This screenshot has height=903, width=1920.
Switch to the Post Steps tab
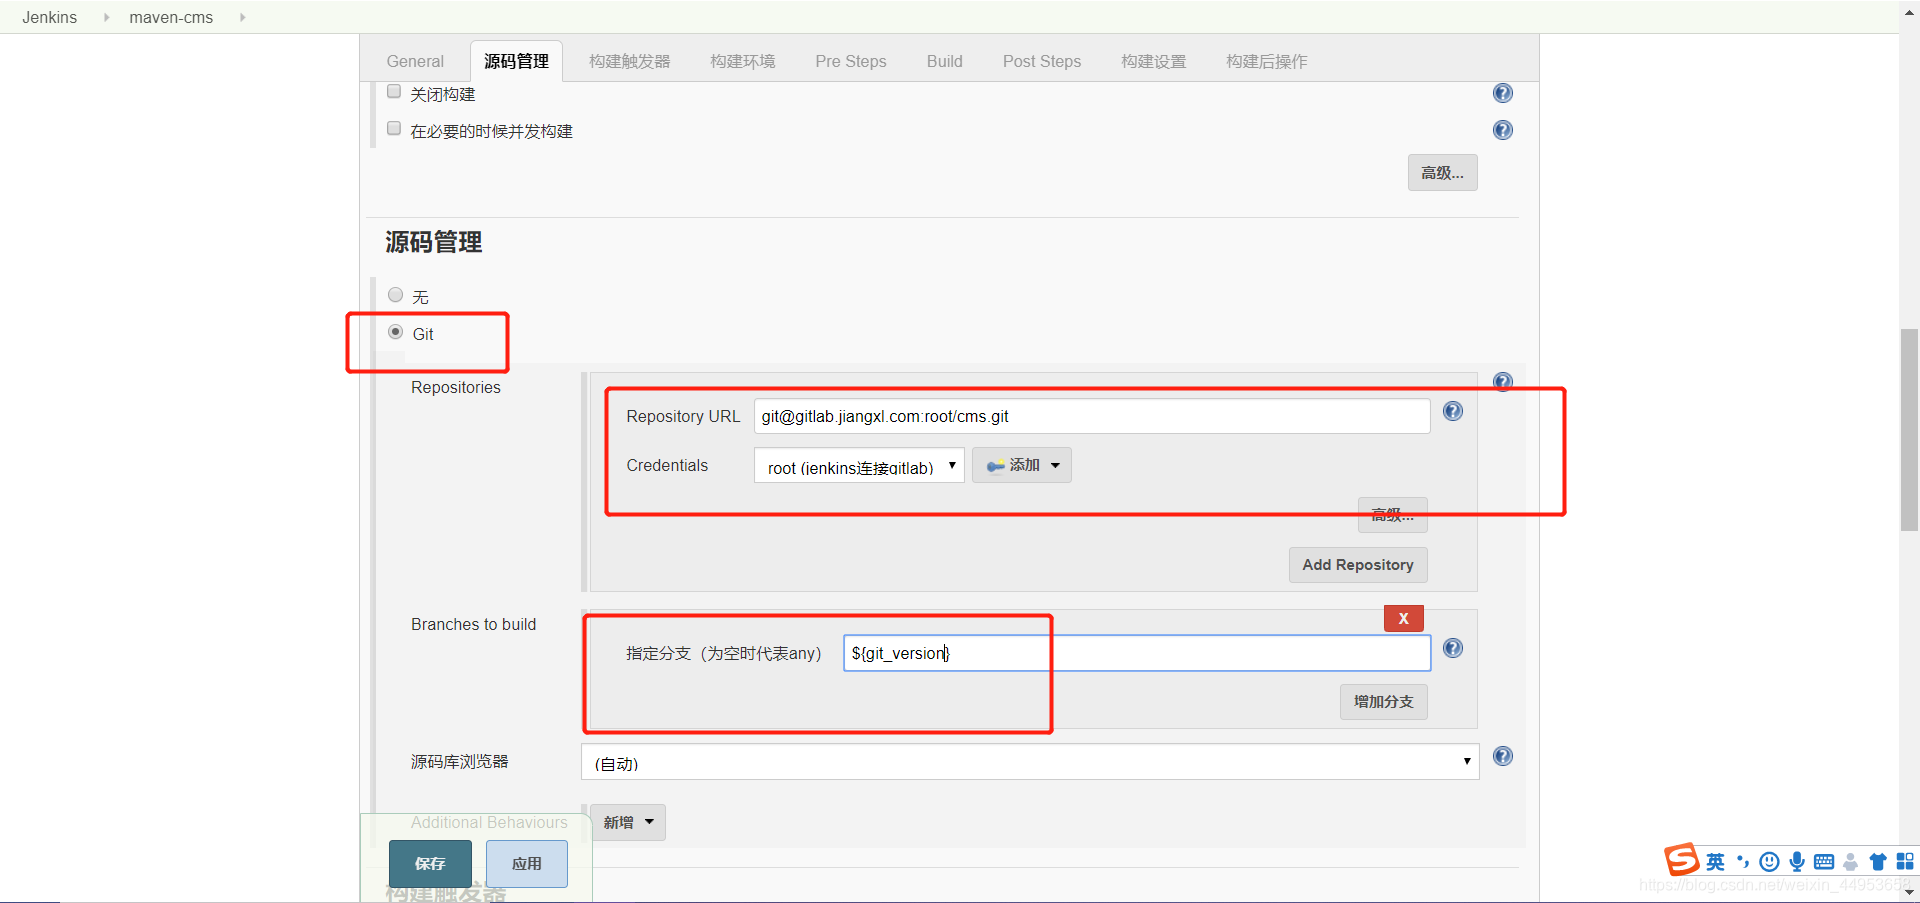tap(1042, 61)
